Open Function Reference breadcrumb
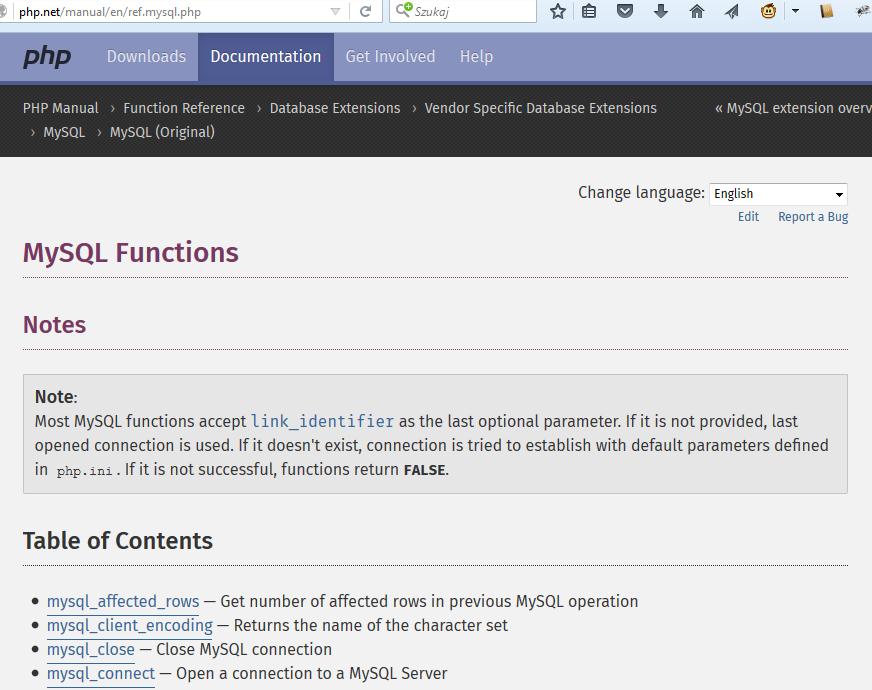The height and width of the screenshot is (690, 872). (184, 108)
